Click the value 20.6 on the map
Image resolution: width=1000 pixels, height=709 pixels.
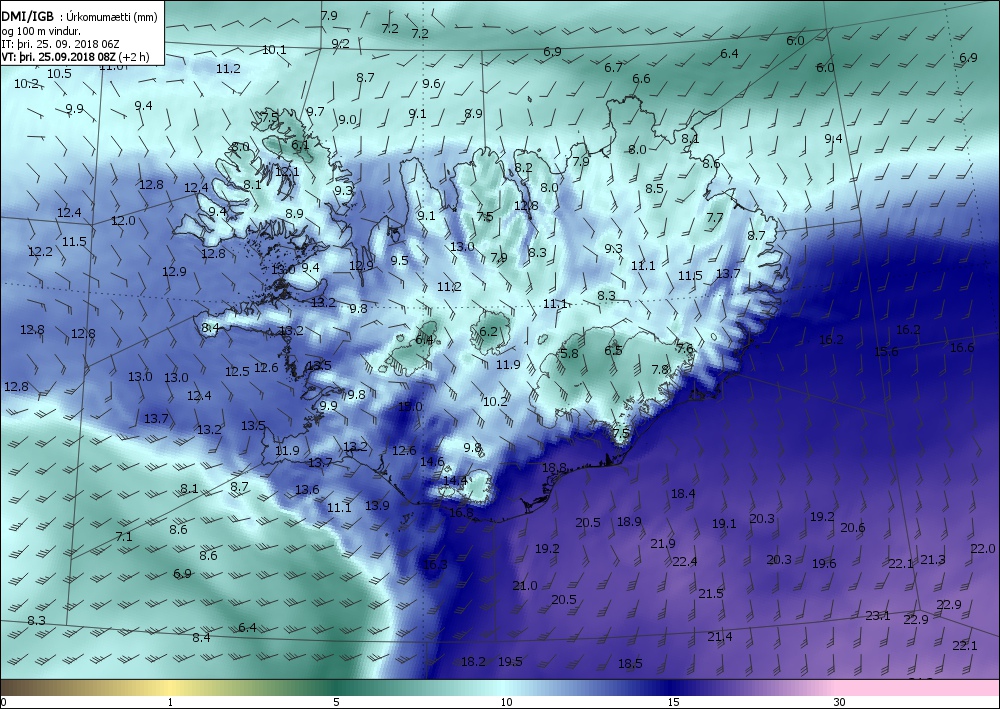[x=853, y=527]
